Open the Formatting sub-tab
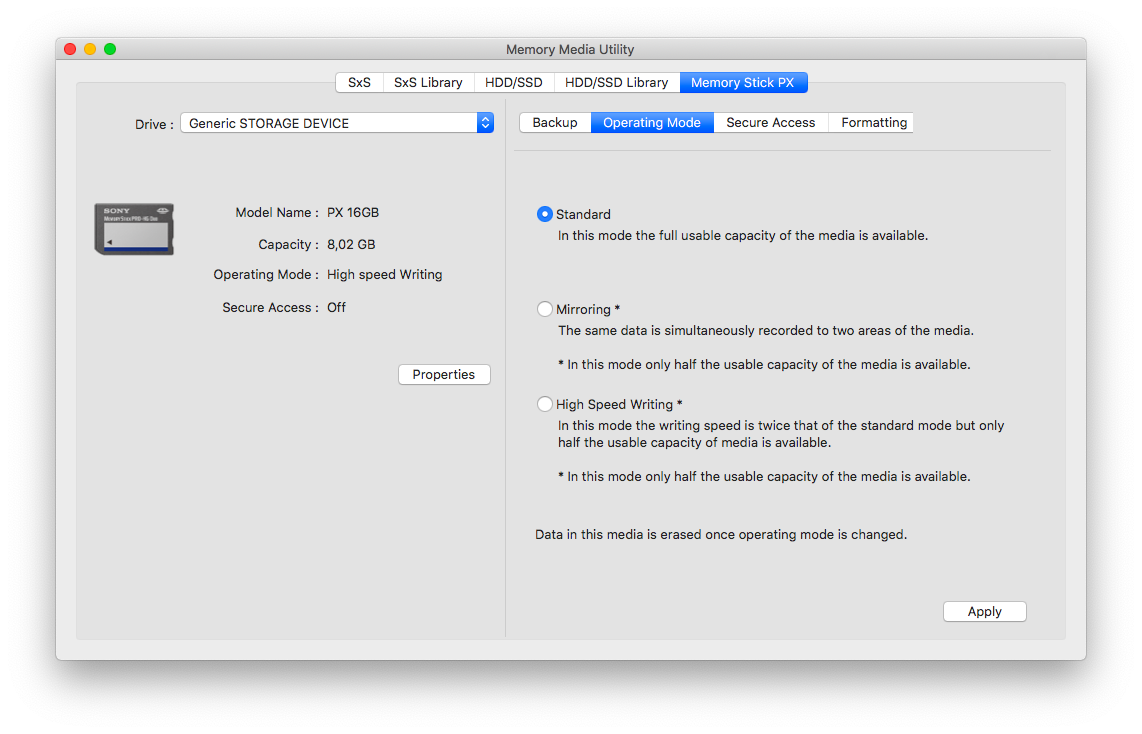Image resolution: width=1142 pixels, height=734 pixels. pyautogui.click(x=873, y=122)
